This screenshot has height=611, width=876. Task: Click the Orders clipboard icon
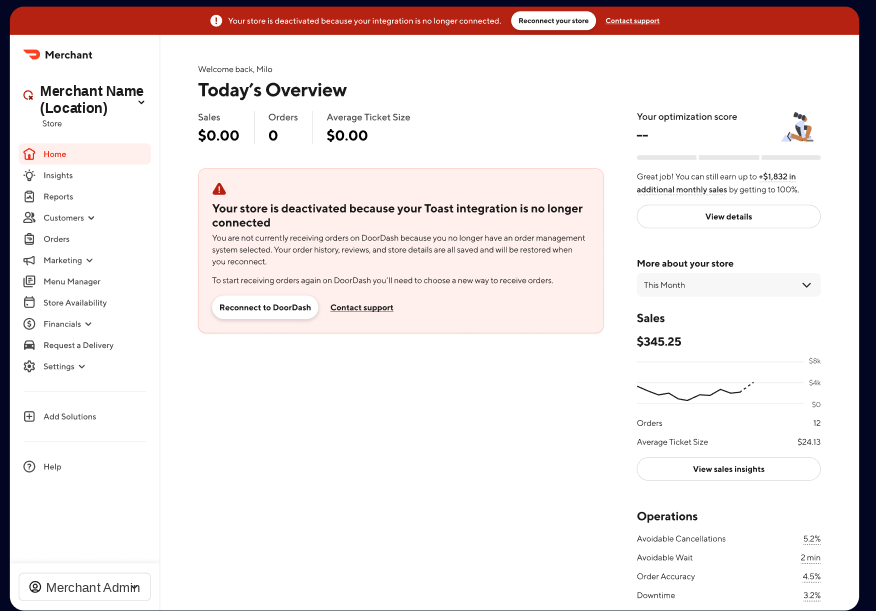pos(30,239)
